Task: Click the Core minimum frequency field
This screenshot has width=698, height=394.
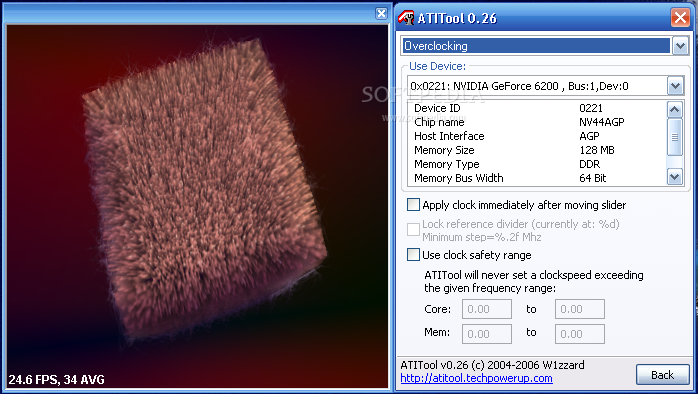Action: pos(487,309)
